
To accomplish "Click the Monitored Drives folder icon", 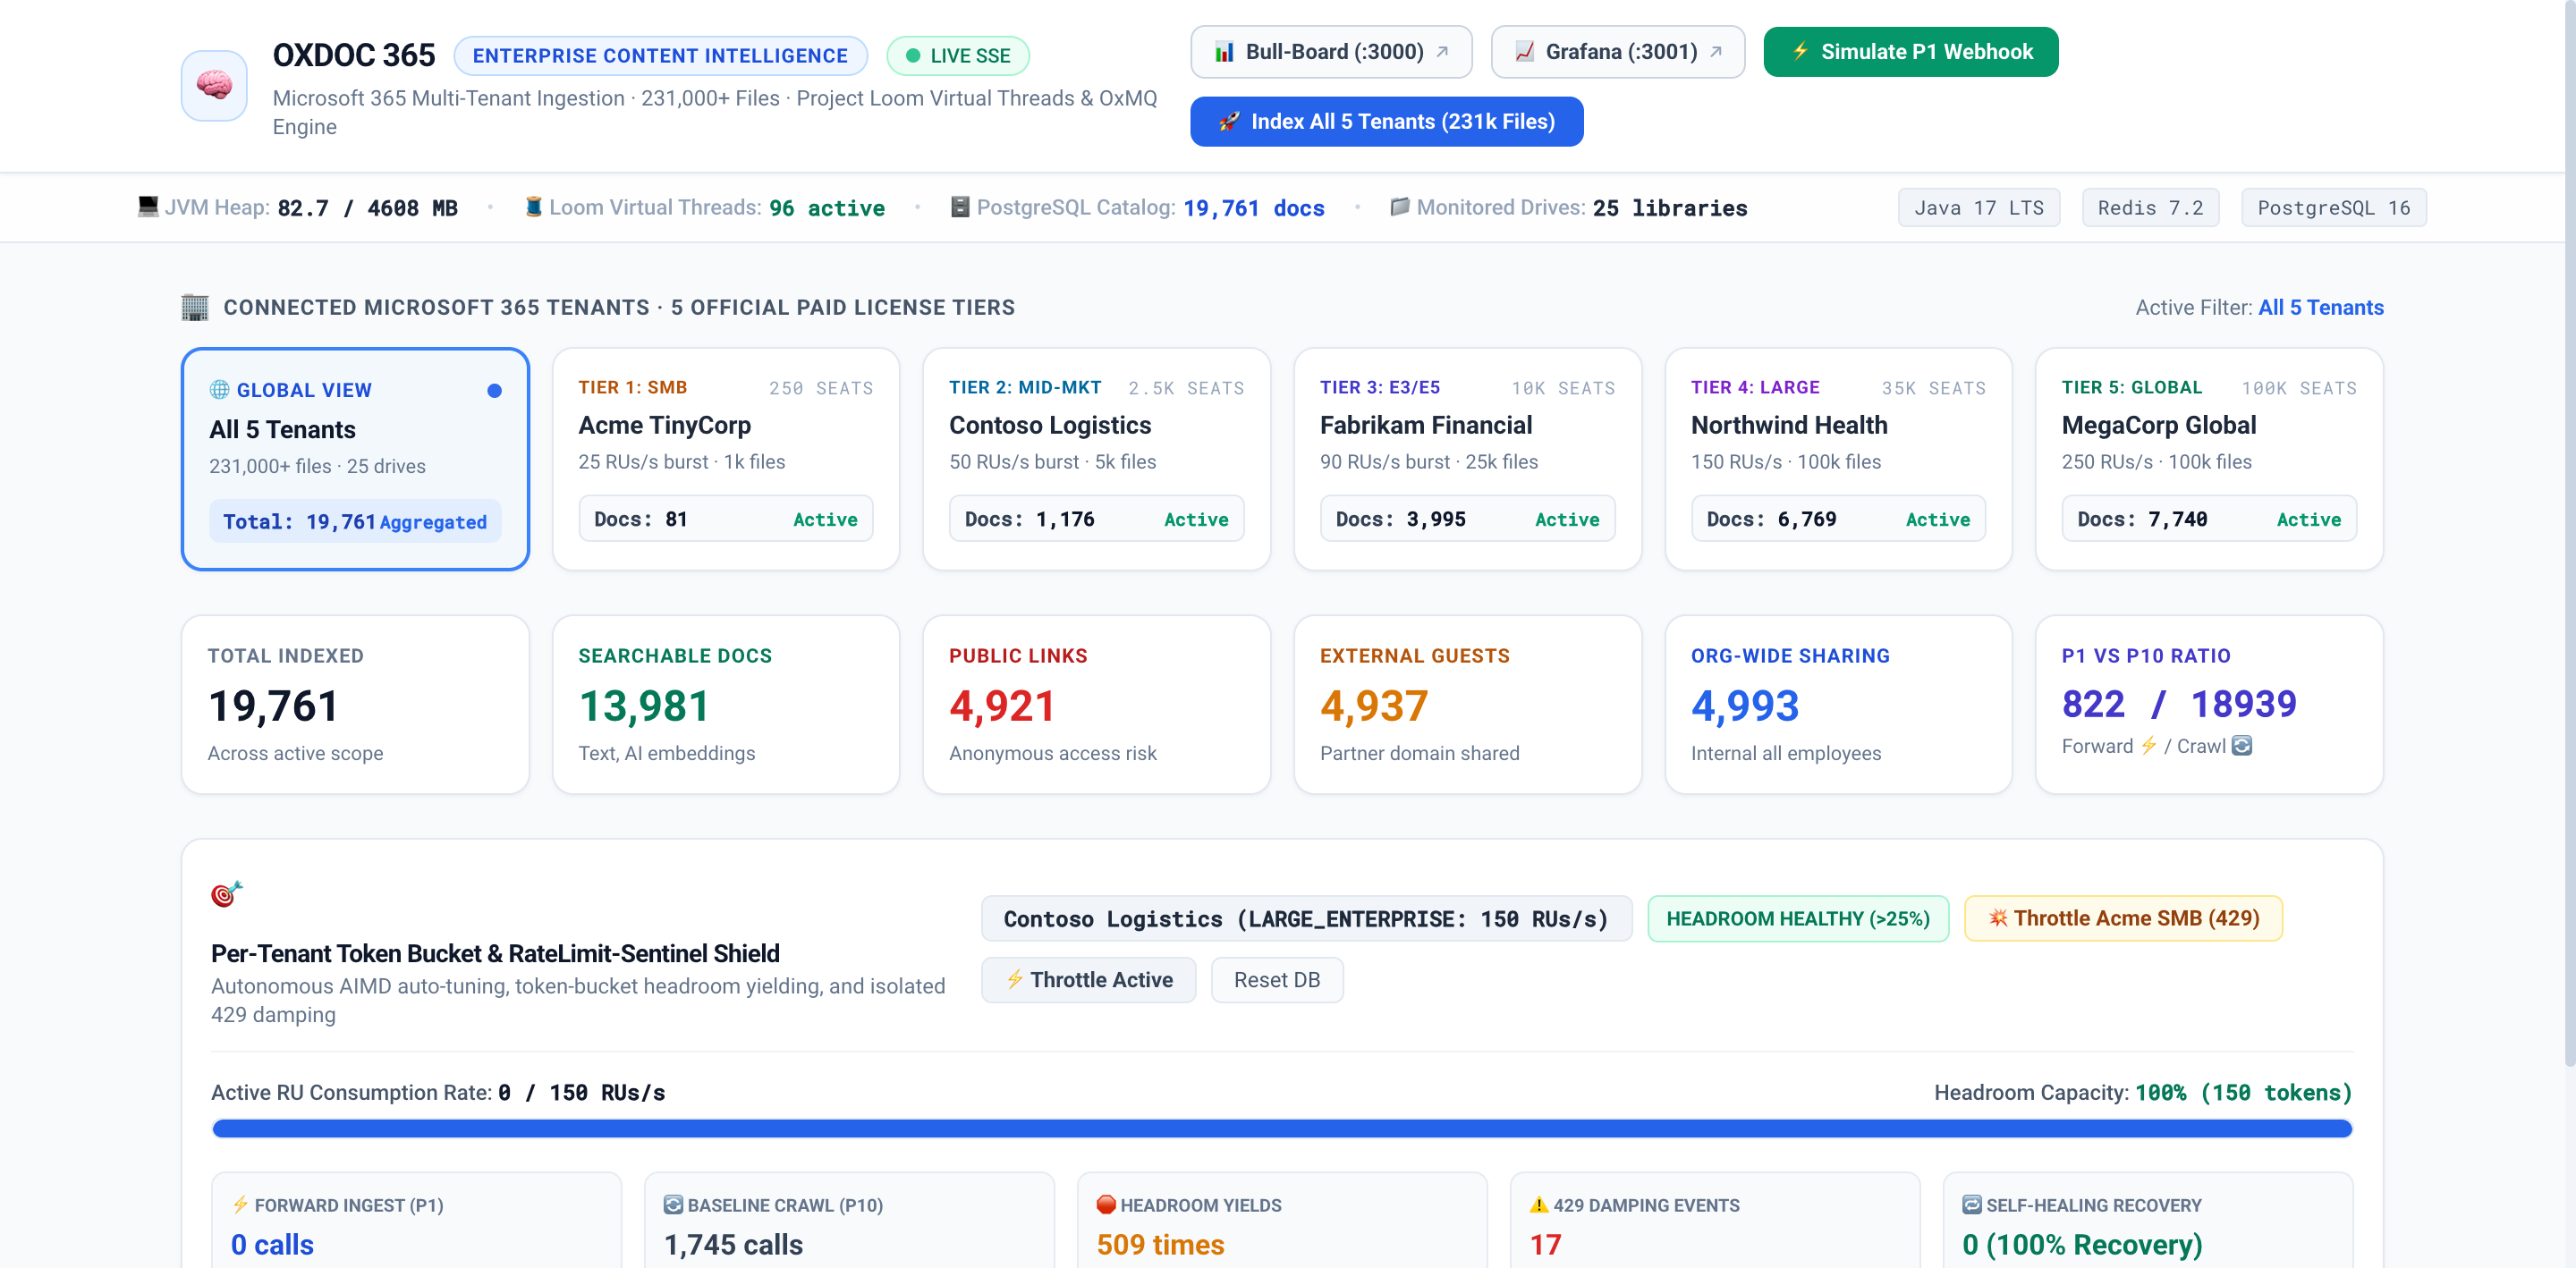I will pyautogui.click(x=1400, y=207).
